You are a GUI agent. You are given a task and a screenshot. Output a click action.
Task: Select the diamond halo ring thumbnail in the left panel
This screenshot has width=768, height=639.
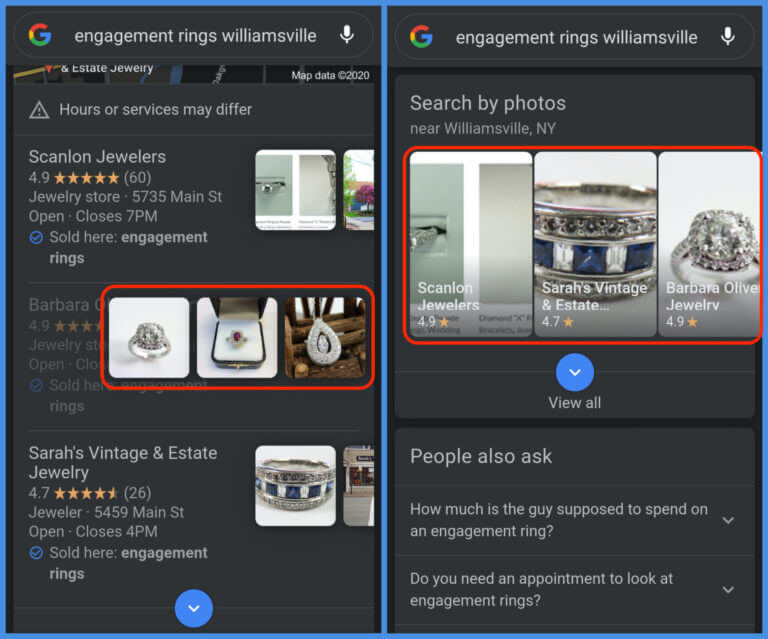(x=149, y=338)
